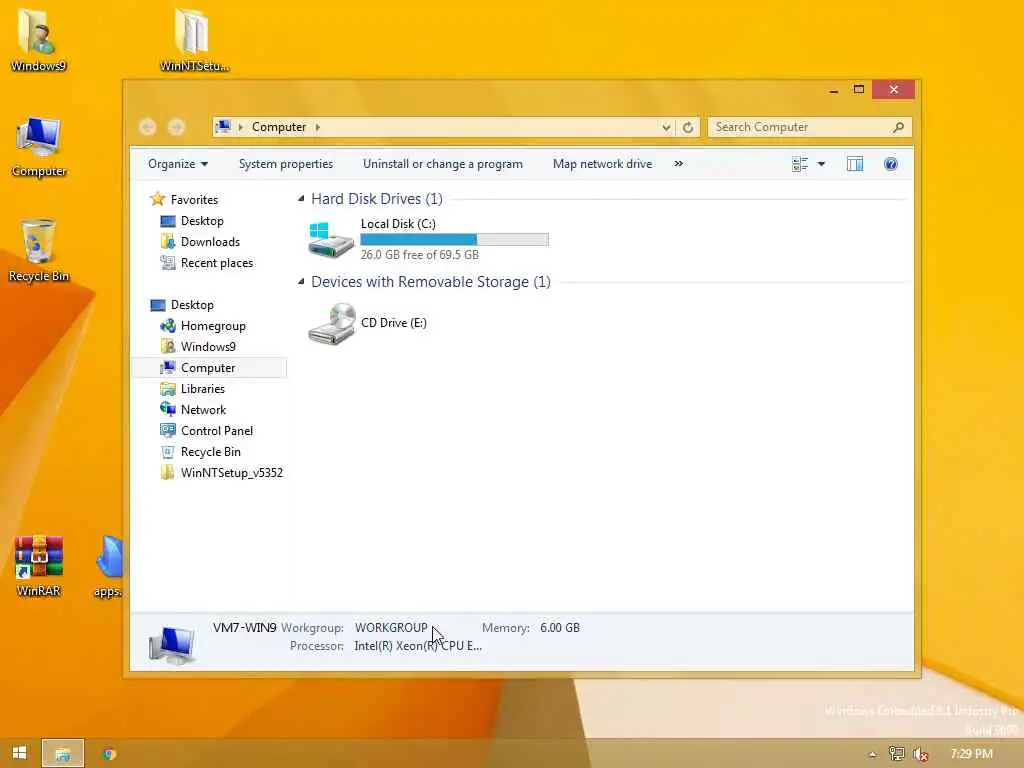Change the view layout icon
The image size is (1024, 768).
[800, 164]
